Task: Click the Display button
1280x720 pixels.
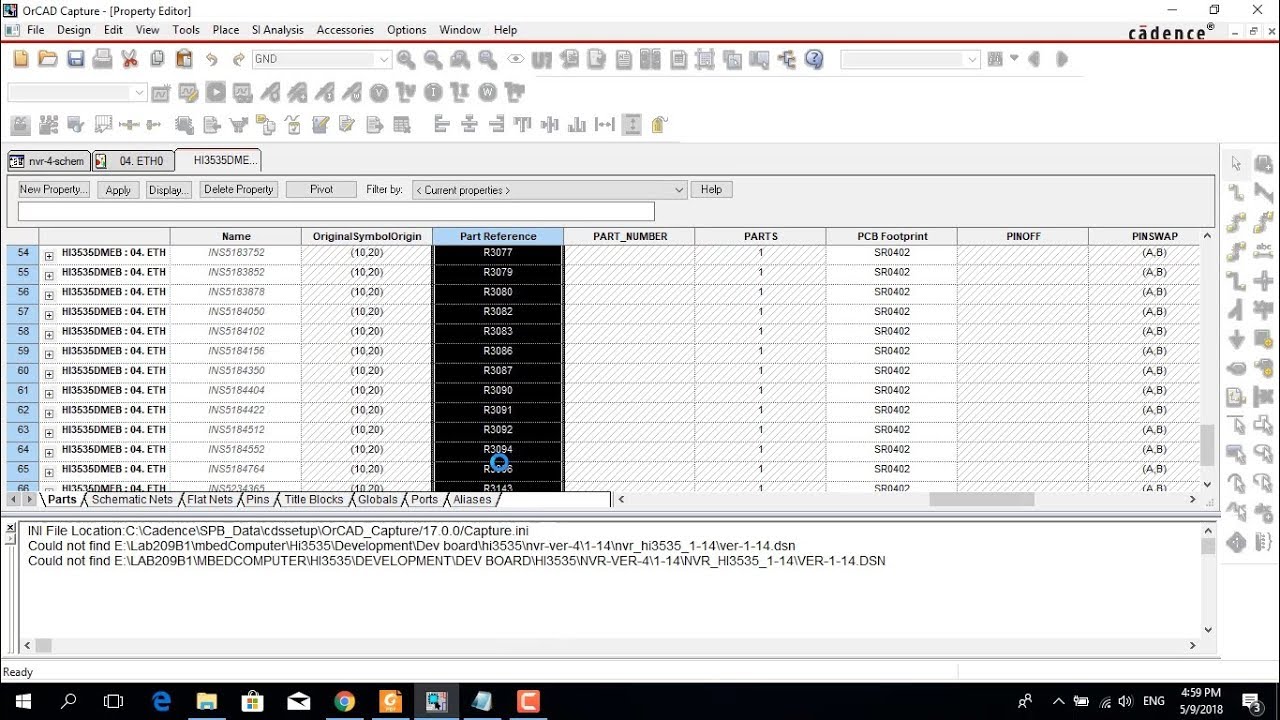Action: point(169,190)
